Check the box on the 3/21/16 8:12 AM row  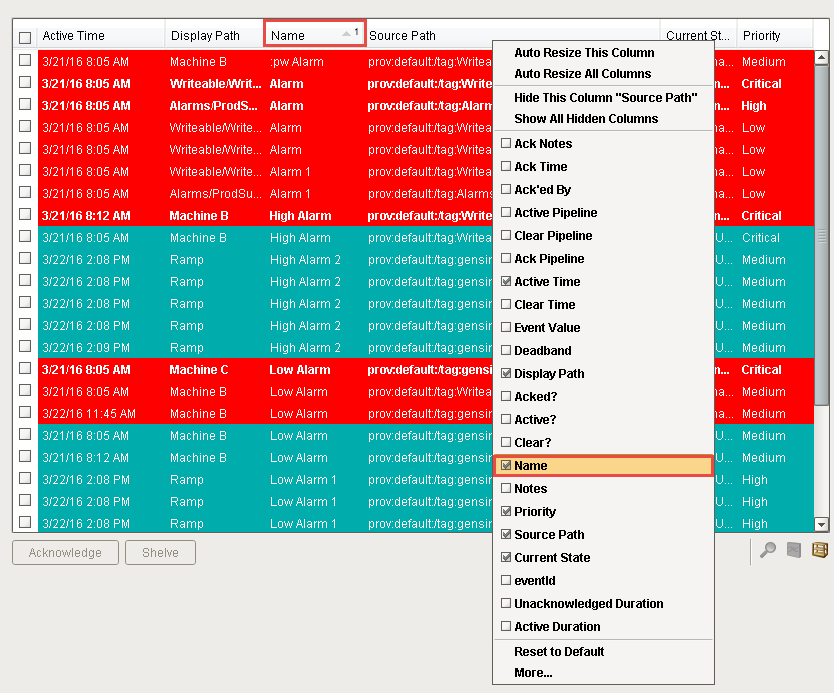pyautogui.click(x=24, y=214)
